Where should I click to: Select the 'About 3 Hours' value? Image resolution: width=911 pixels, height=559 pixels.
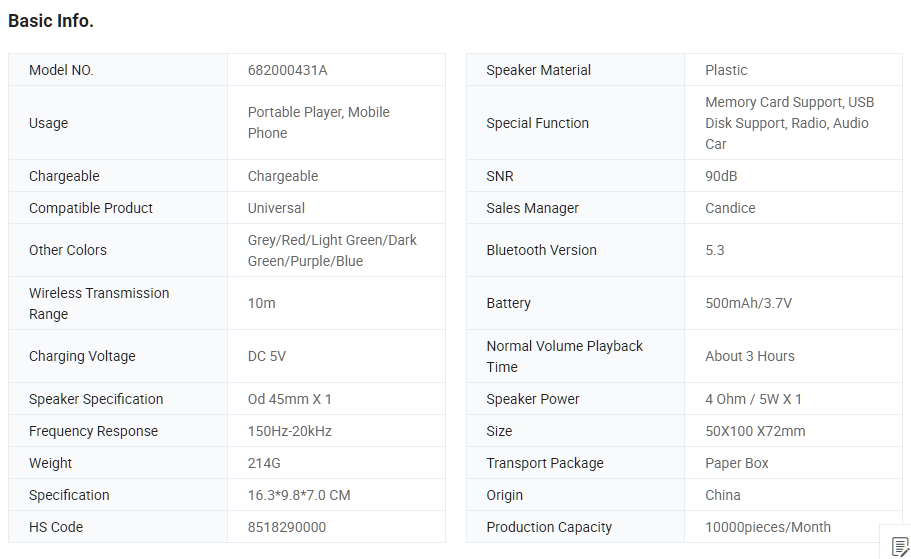[x=750, y=356]
